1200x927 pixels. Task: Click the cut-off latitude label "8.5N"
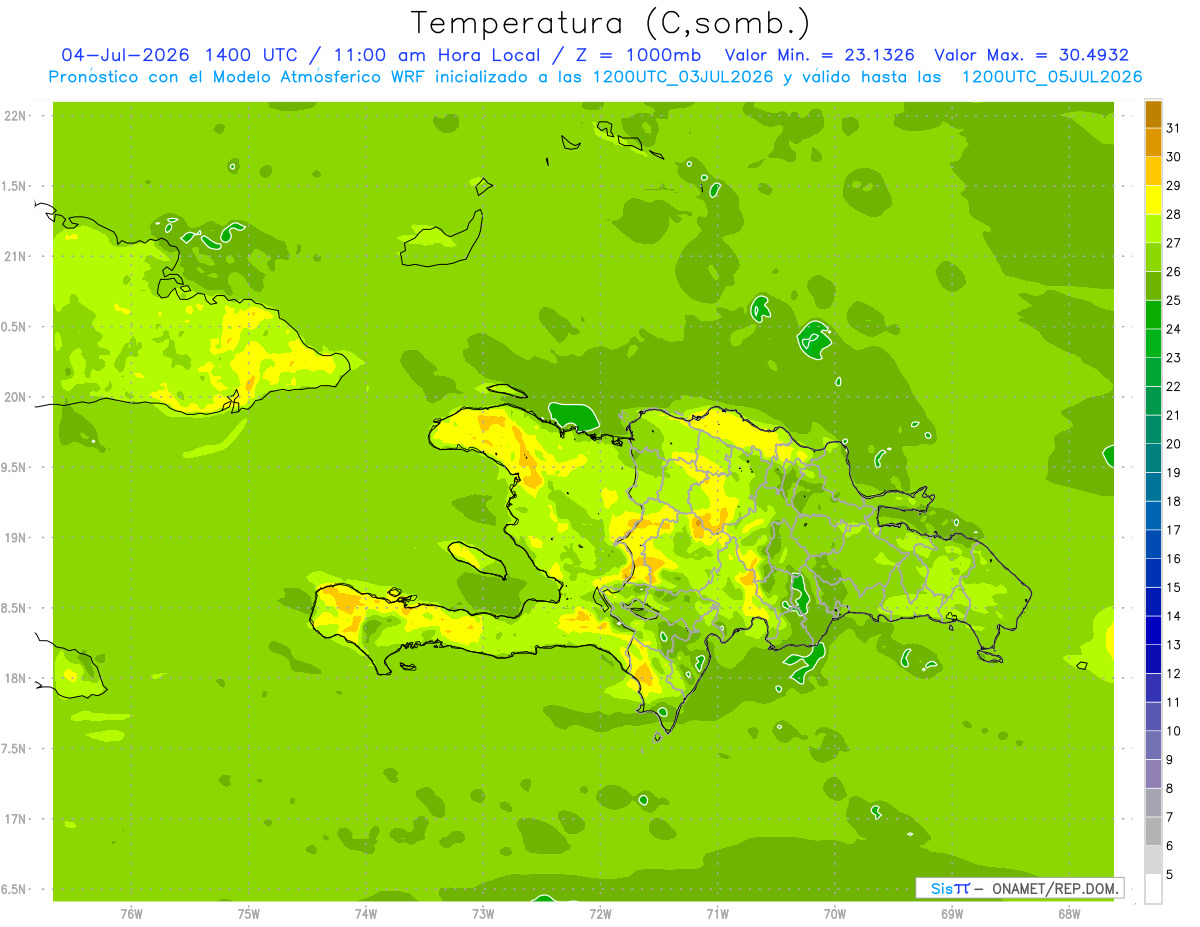14,608
